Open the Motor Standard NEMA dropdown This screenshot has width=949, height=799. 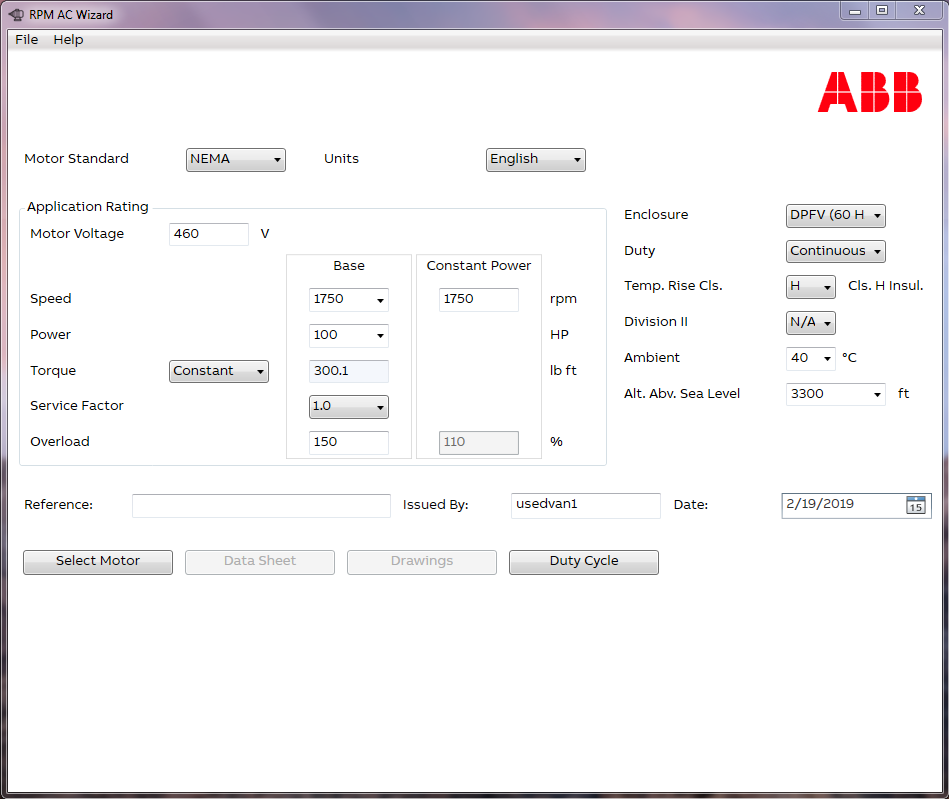tap(236, 160)
